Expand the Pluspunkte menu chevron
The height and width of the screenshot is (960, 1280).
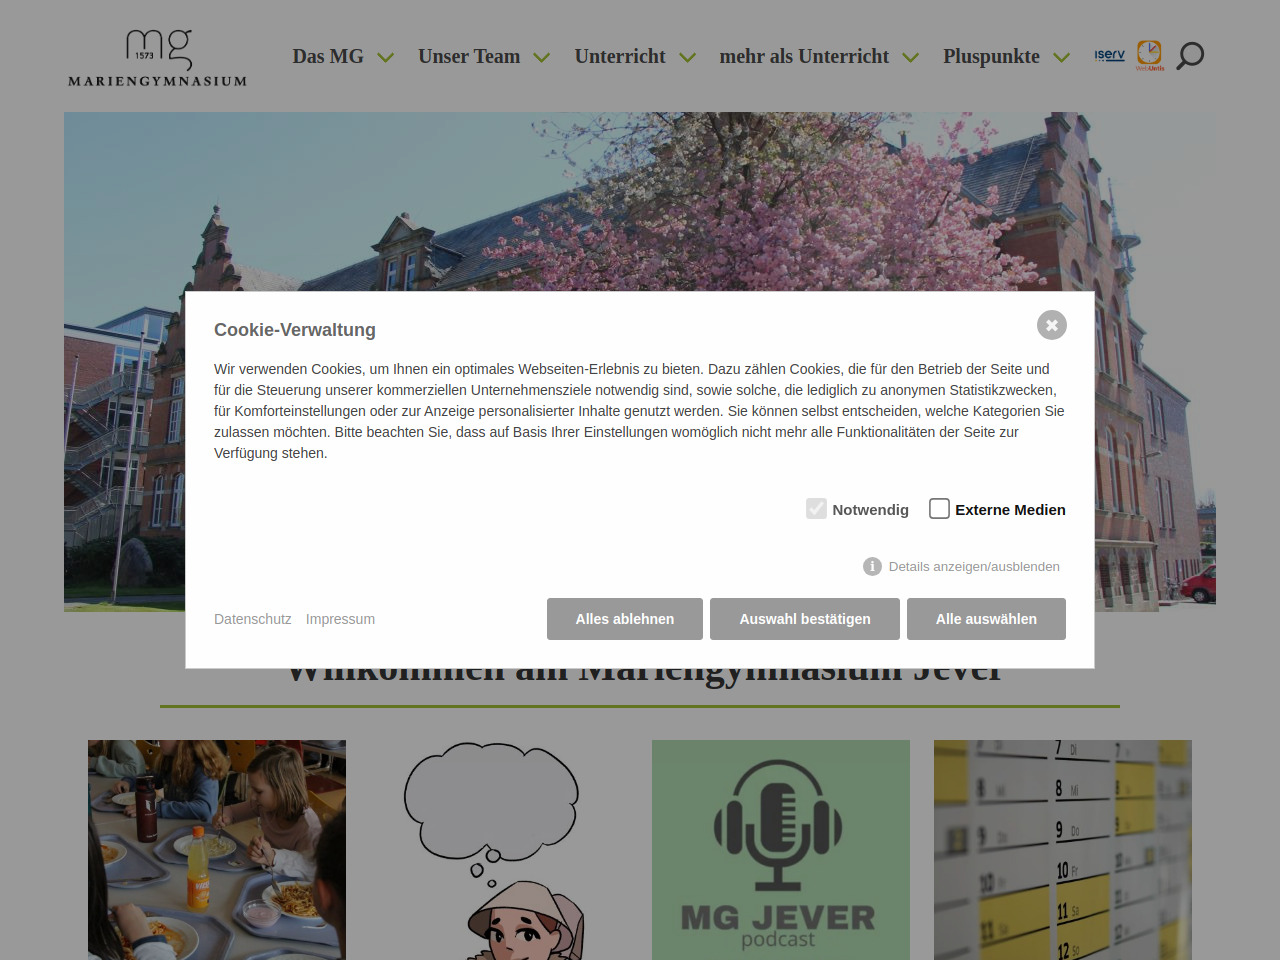tap(1061, 58)
